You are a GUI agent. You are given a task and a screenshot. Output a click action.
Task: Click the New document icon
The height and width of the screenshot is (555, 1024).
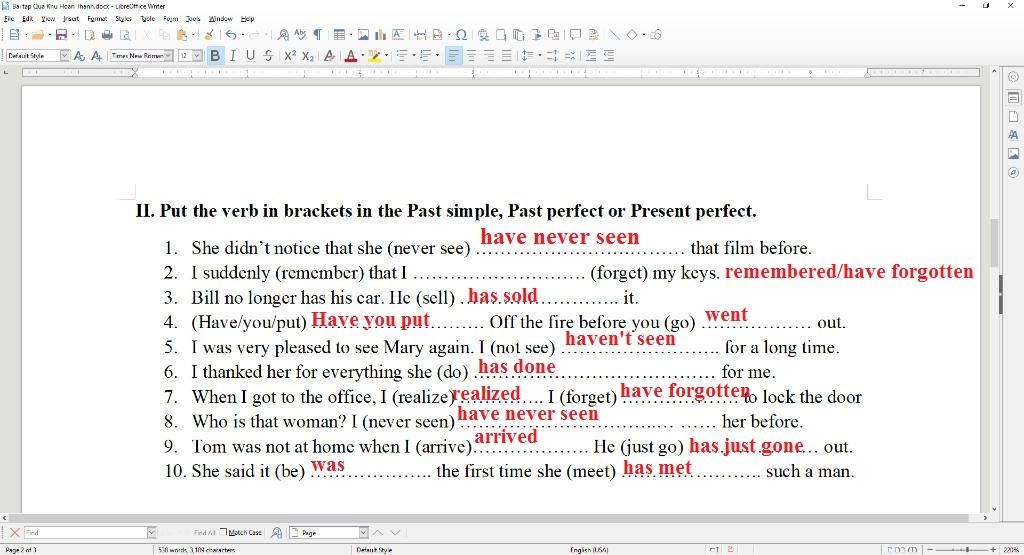pos(14,35)
